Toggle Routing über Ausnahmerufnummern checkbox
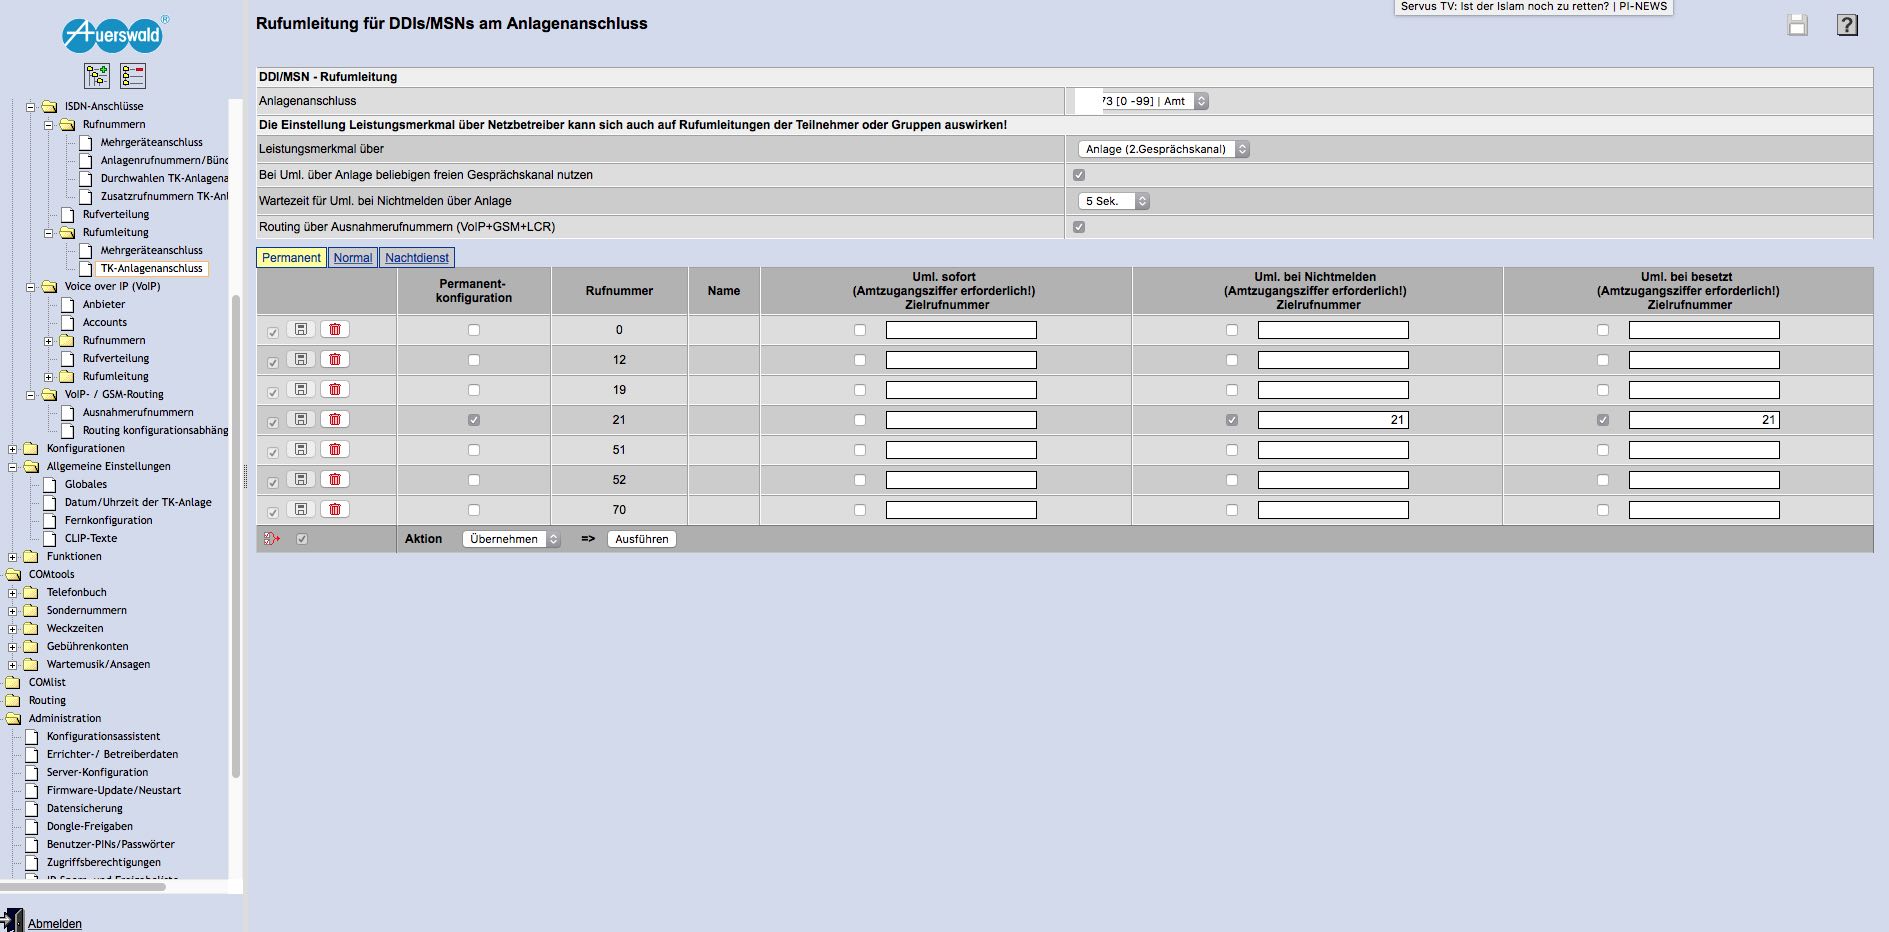Image resolution: width=1889 pixels, height=932 pixels. (x=1079, y=227)
